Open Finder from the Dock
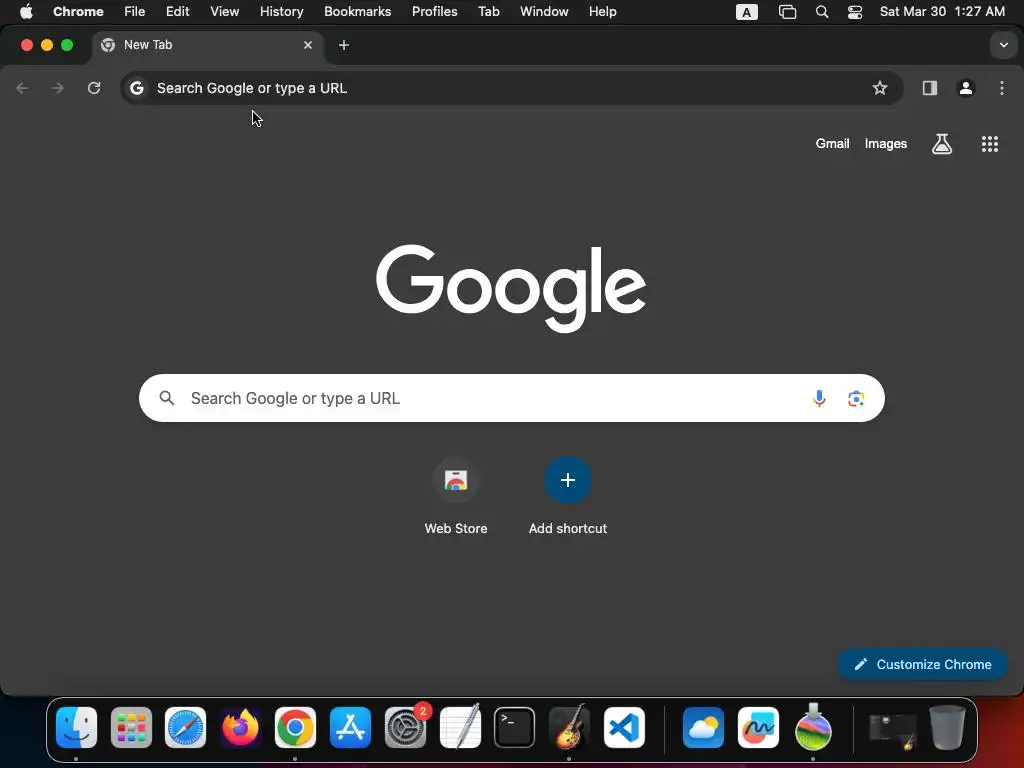This screenshot has width=1024, height=768. pos(76,728)
